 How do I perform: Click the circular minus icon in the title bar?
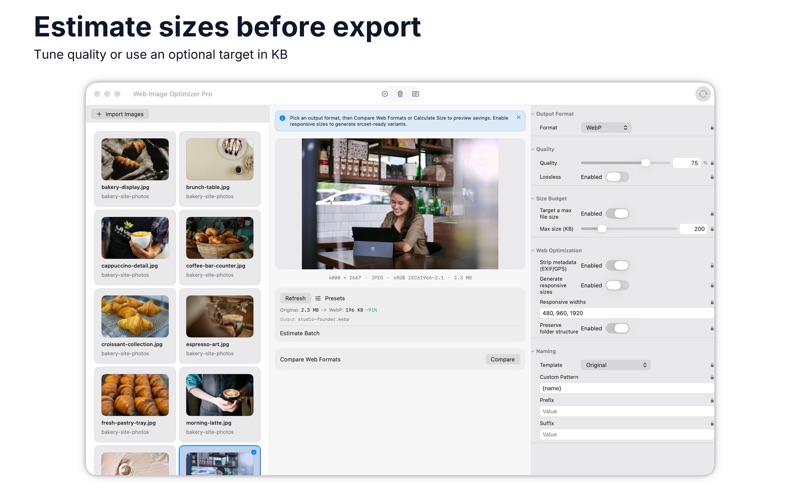point(385,94)
